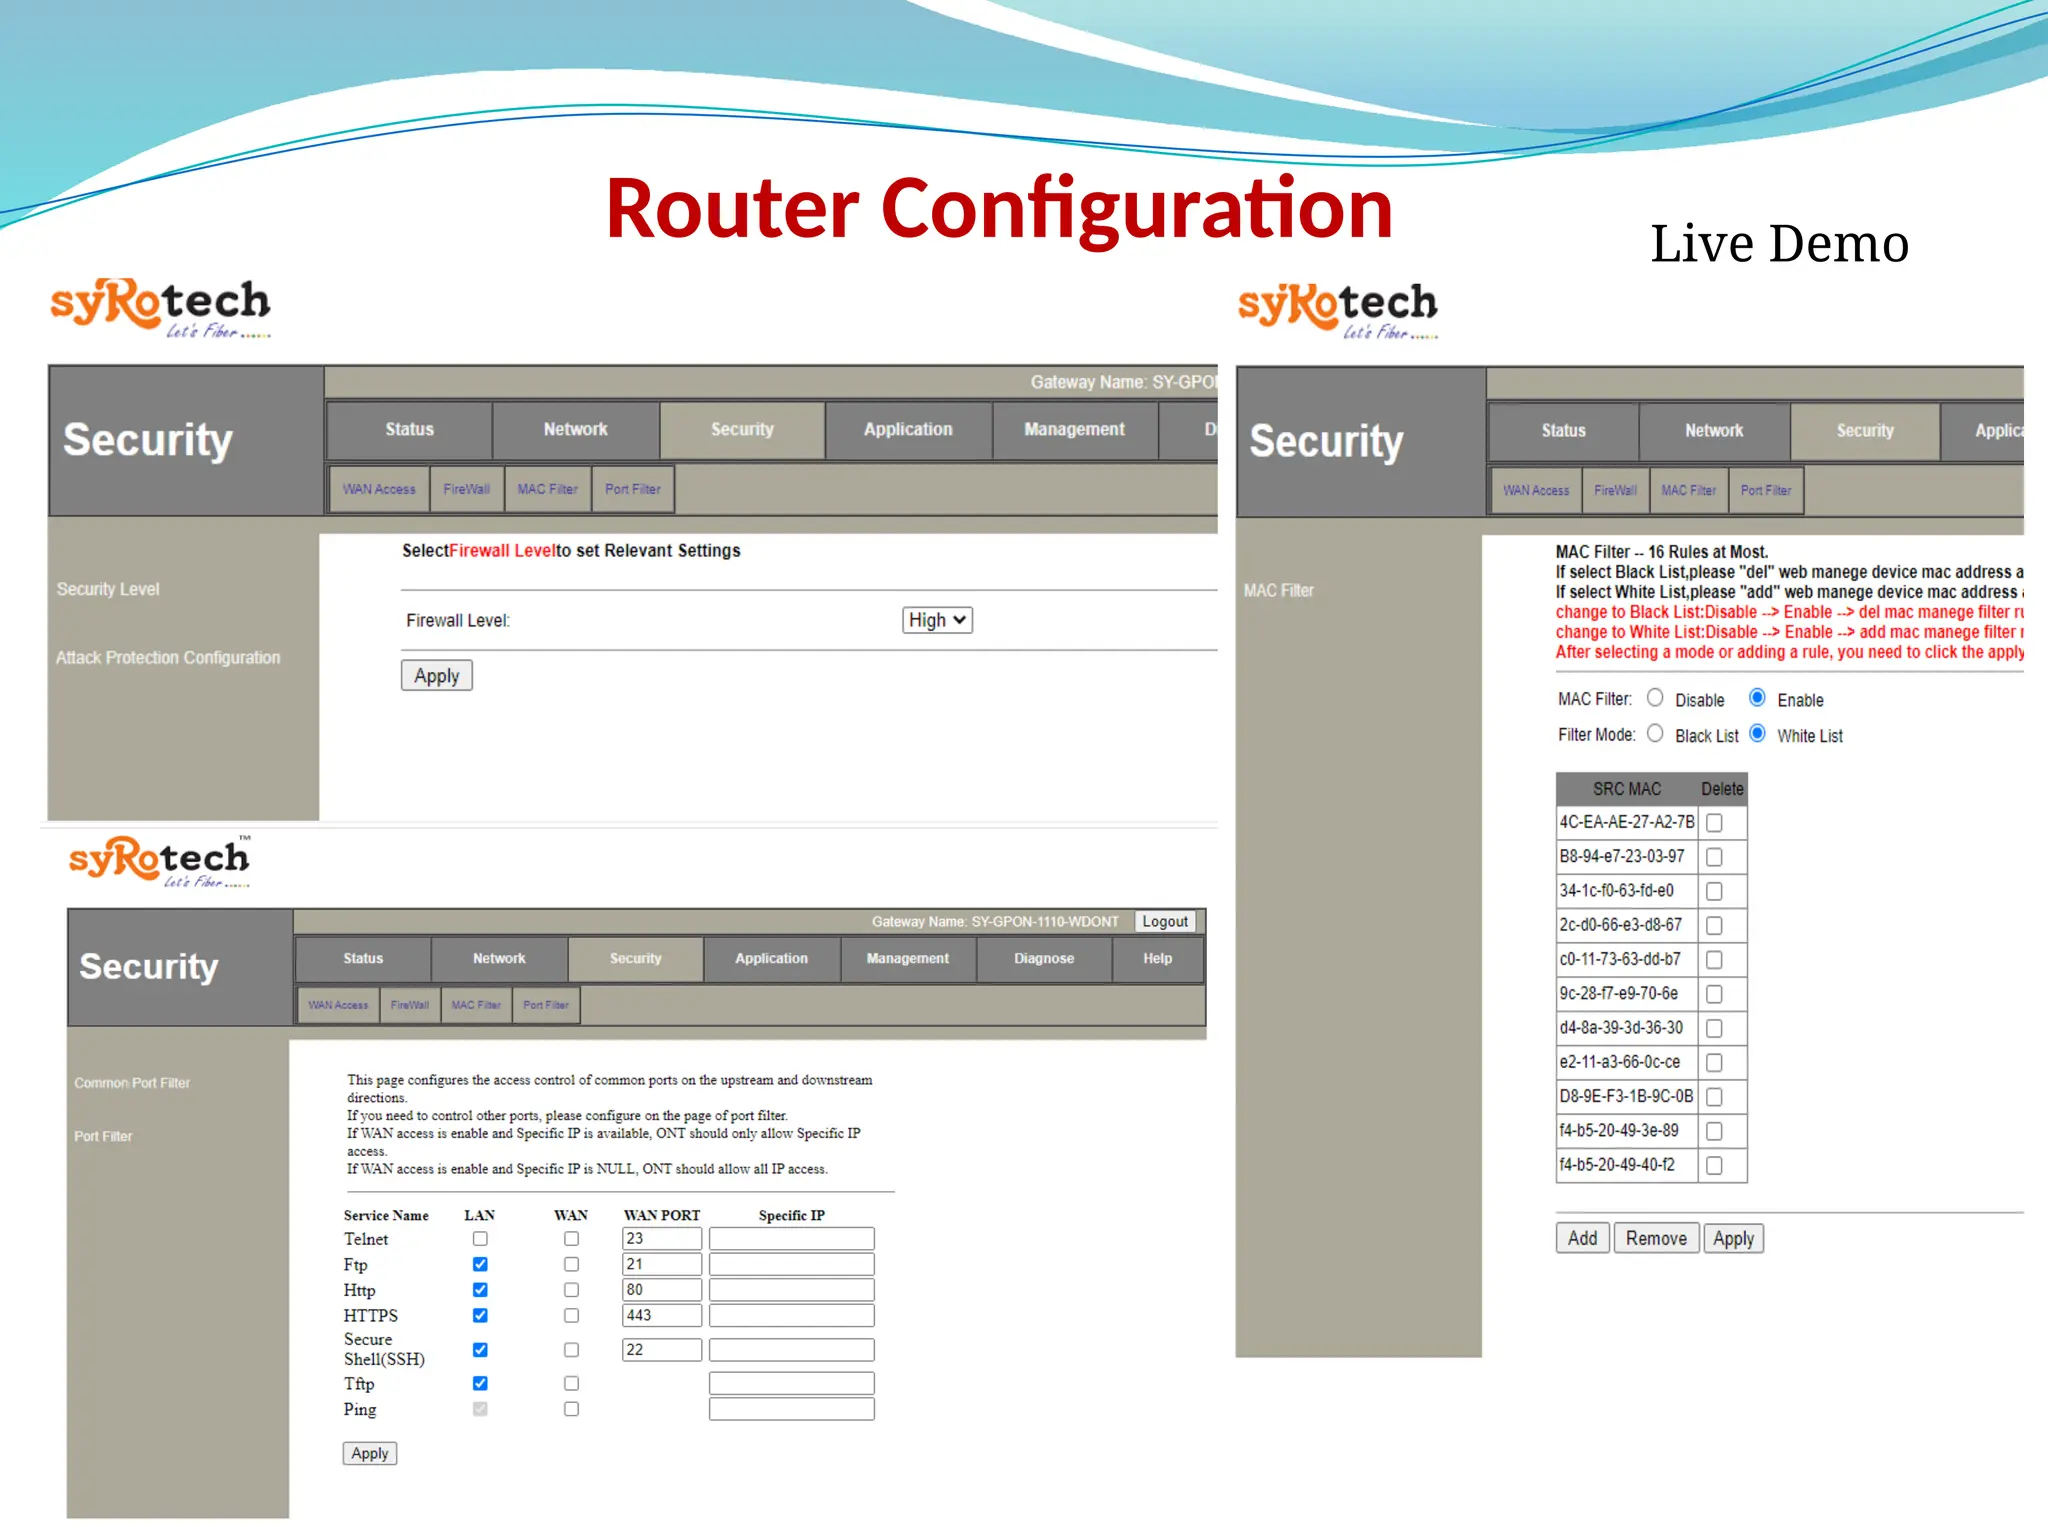Click Apply button under port filter table
2048x1536 pixels.
(x=370, y=1454)
